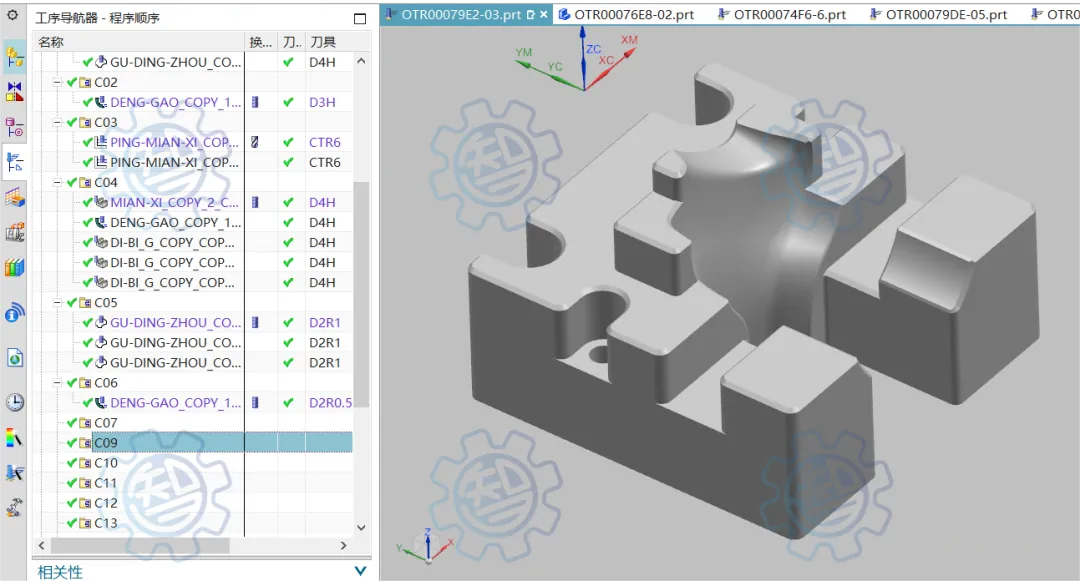Select purple GU-DING-ZHOU_CO... operation under C05
The height and width of the screenshot is (581, 1080).
click(x=176, y=322)
